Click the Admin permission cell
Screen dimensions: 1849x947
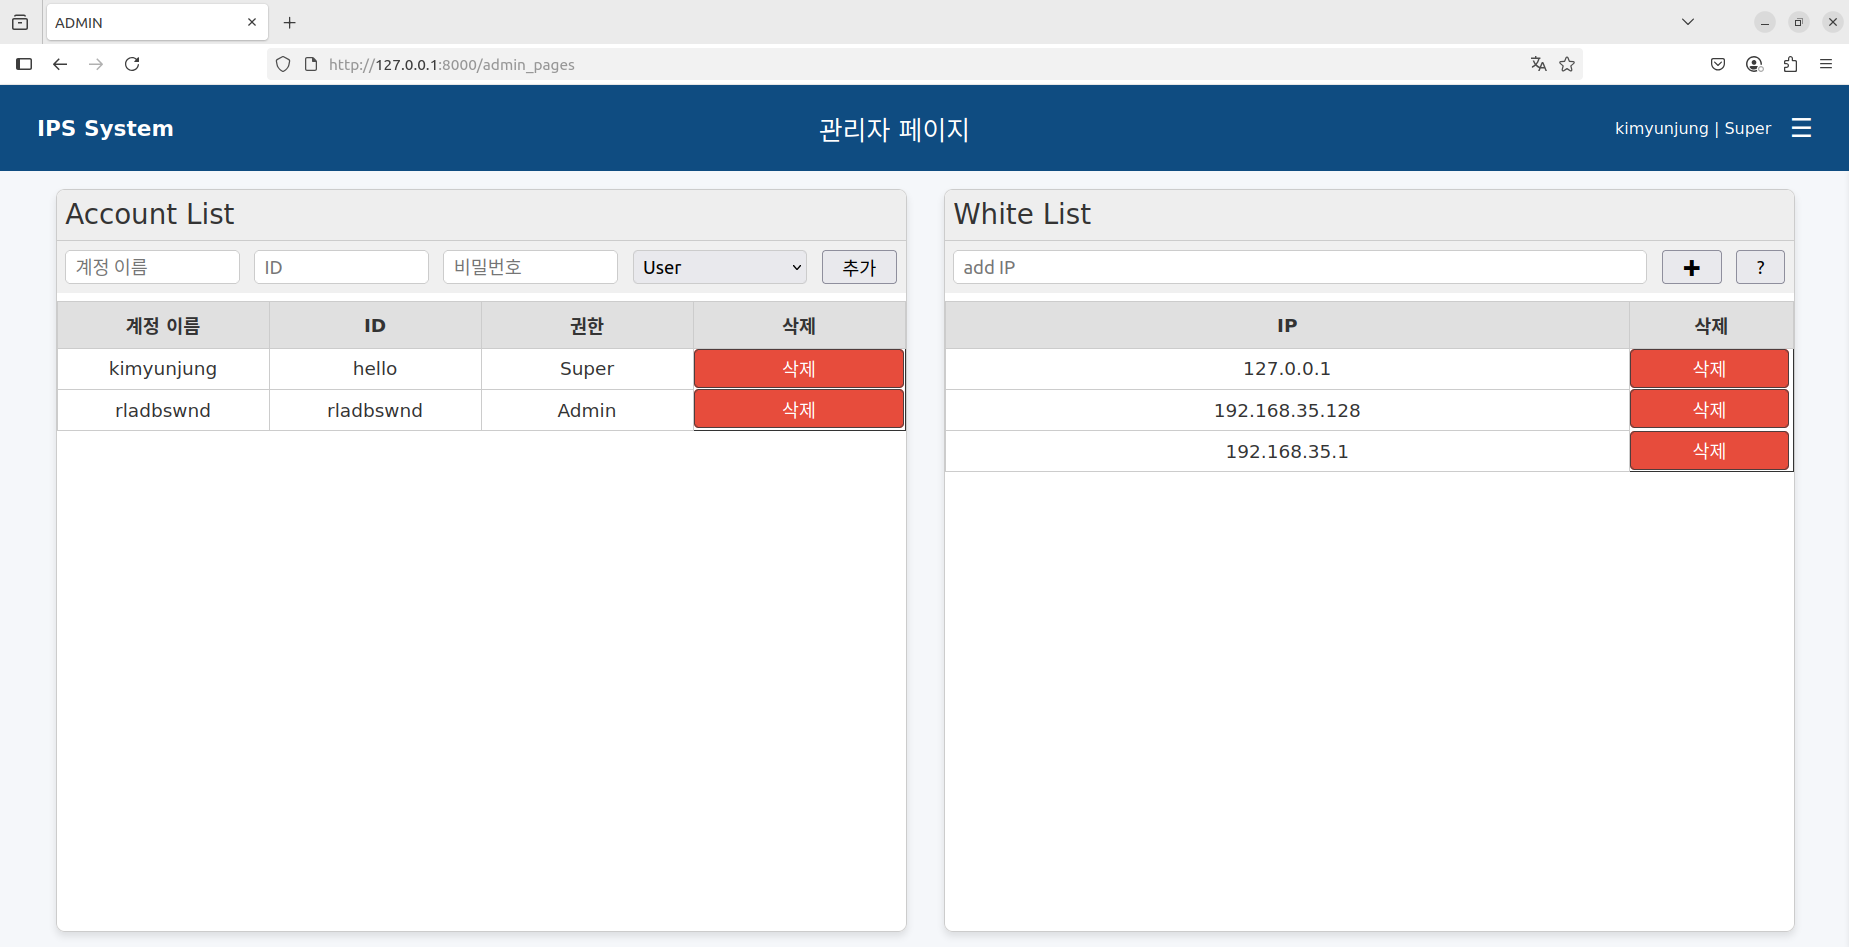tap(587, 410)
